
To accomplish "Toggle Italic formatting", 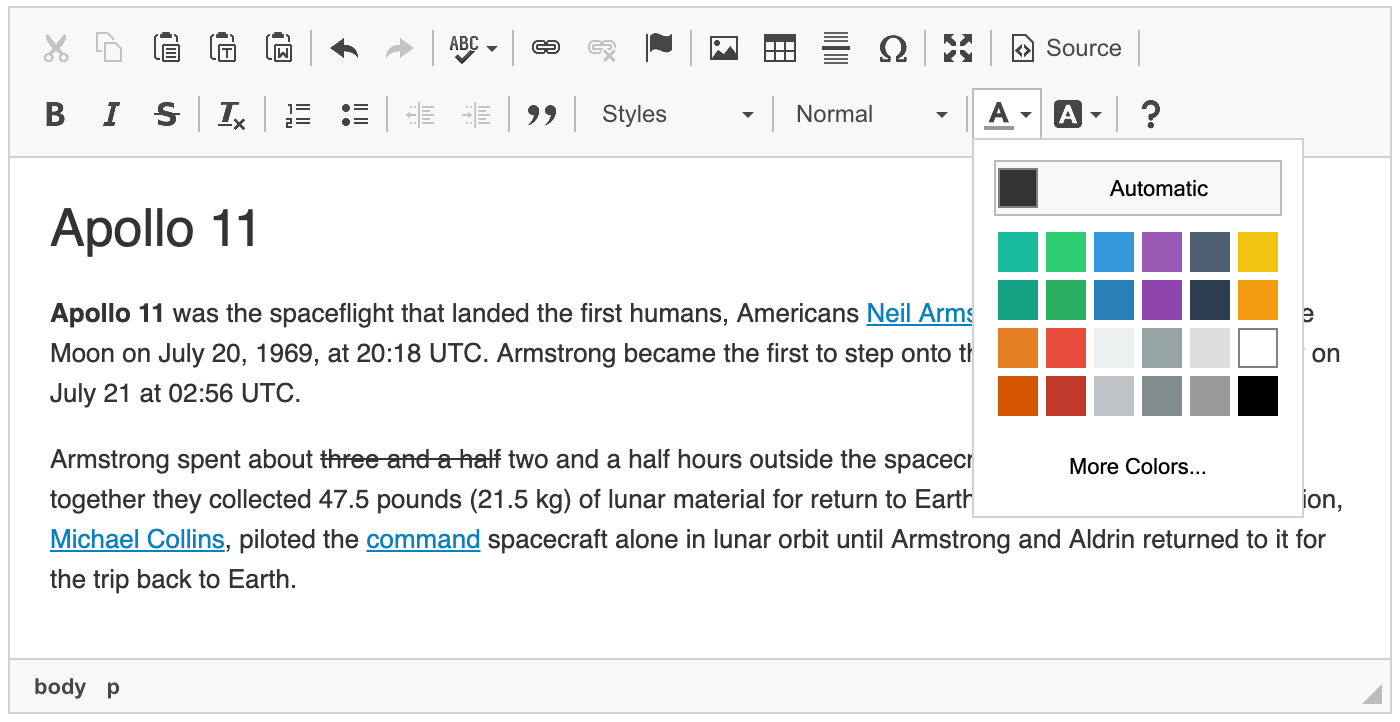I will [111, 115].
